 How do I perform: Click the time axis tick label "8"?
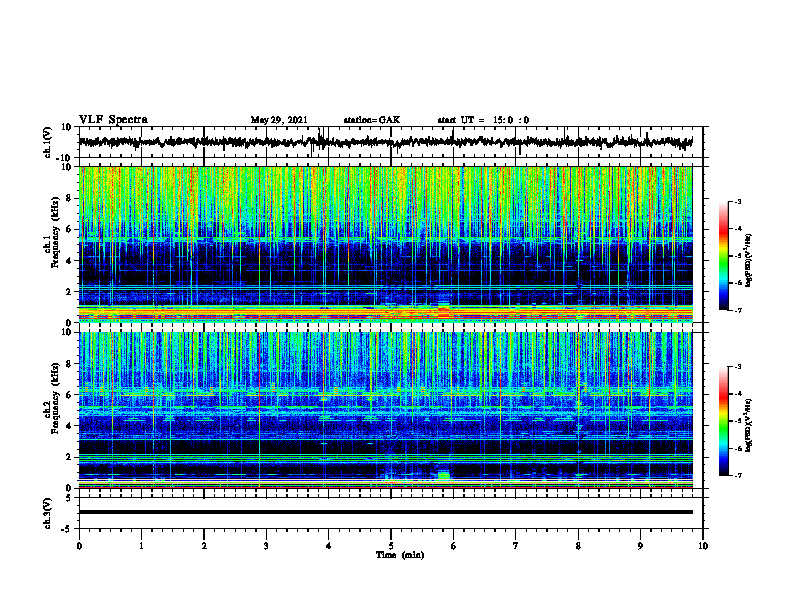578,546
